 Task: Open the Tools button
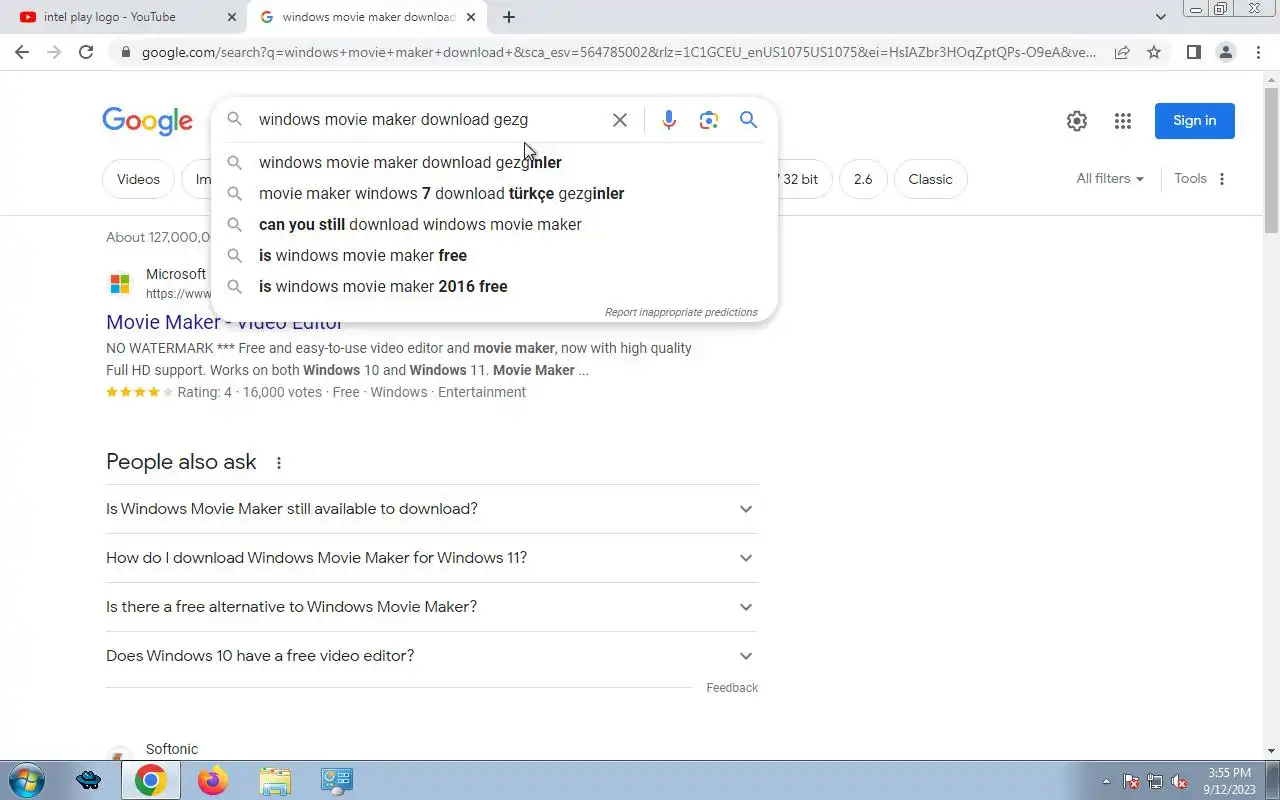[x=1190, y=179]
